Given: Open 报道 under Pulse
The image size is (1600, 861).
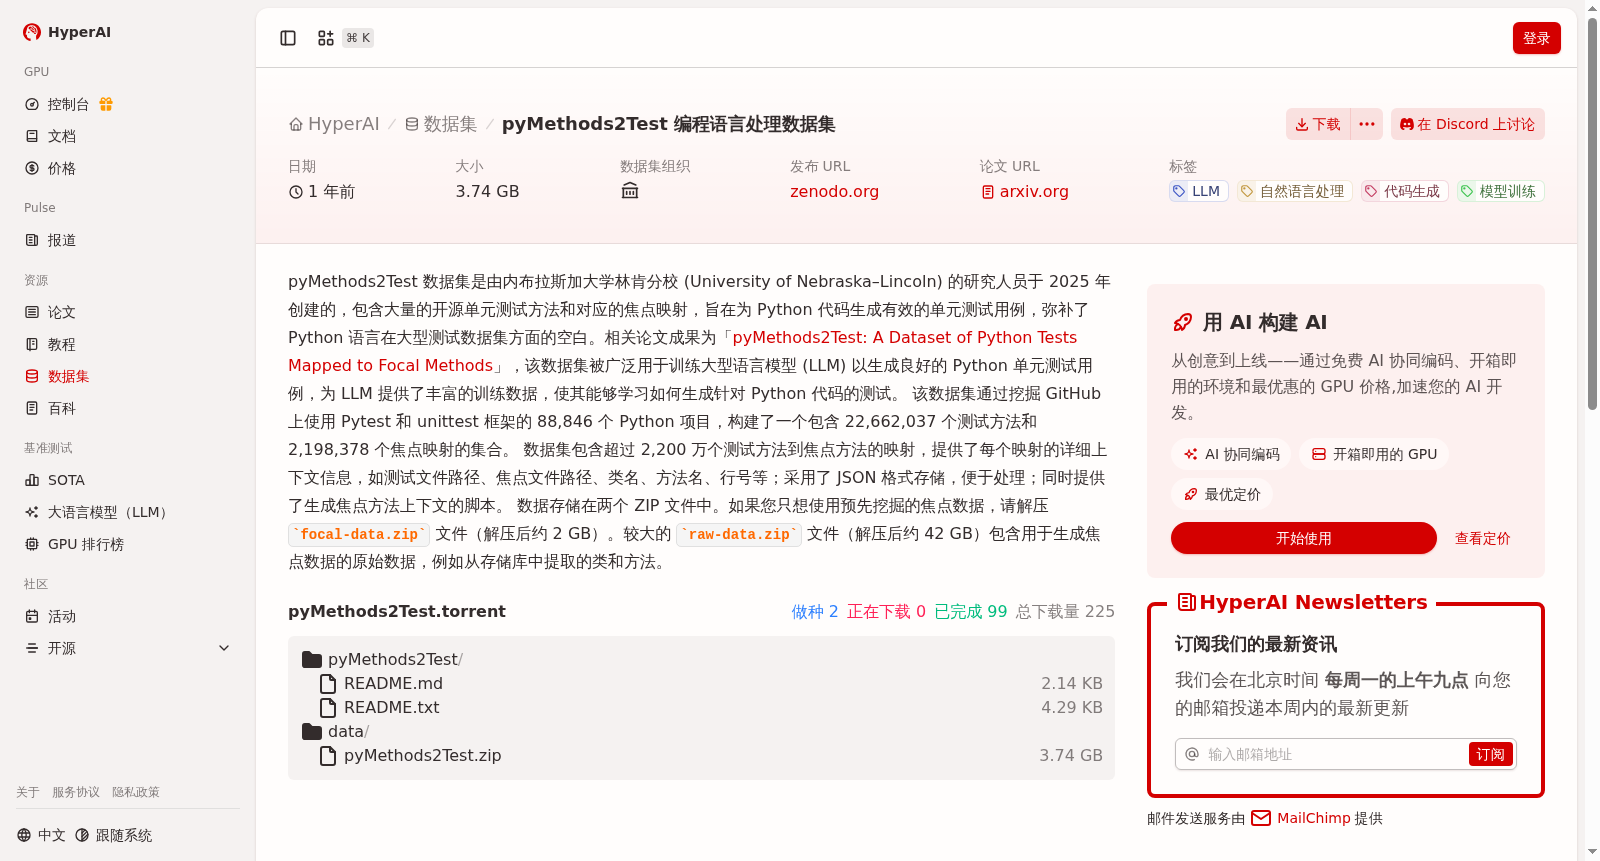Looking at the screenshot, I should tap(62, 240).
